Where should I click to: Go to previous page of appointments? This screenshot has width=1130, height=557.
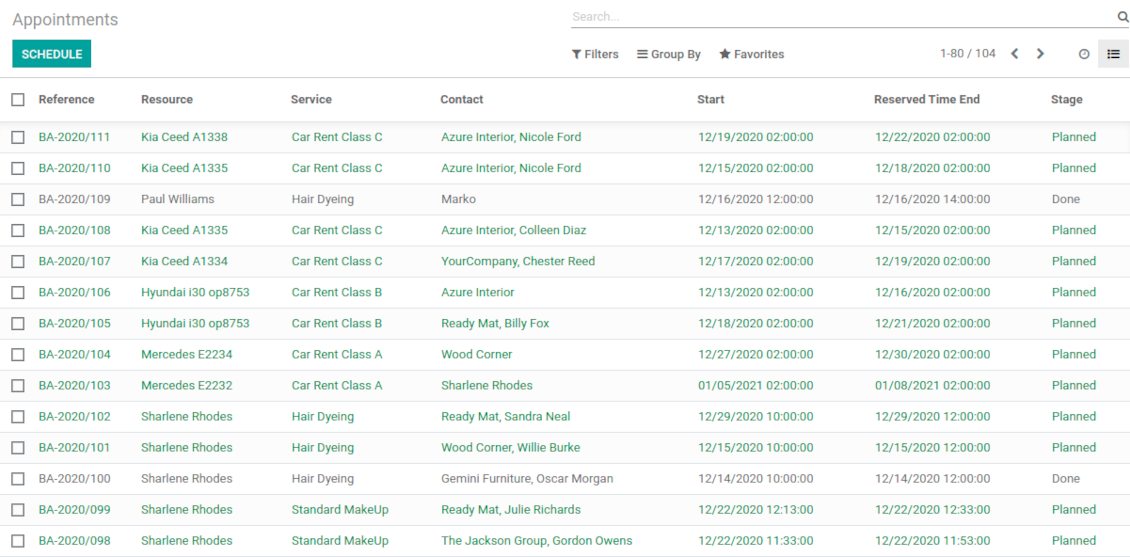coord(1014,54)
